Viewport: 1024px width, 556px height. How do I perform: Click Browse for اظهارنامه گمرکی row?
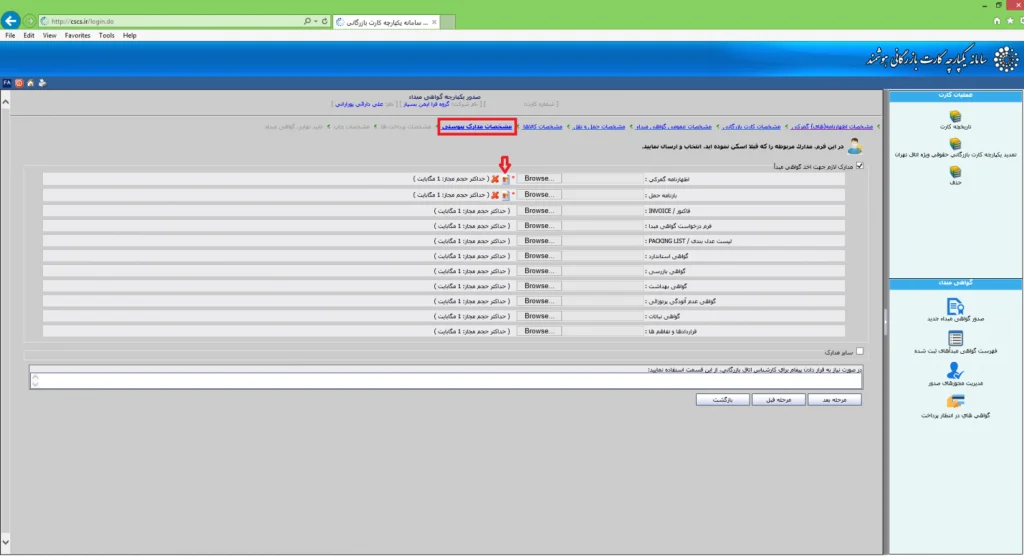[x=539, y=178]
